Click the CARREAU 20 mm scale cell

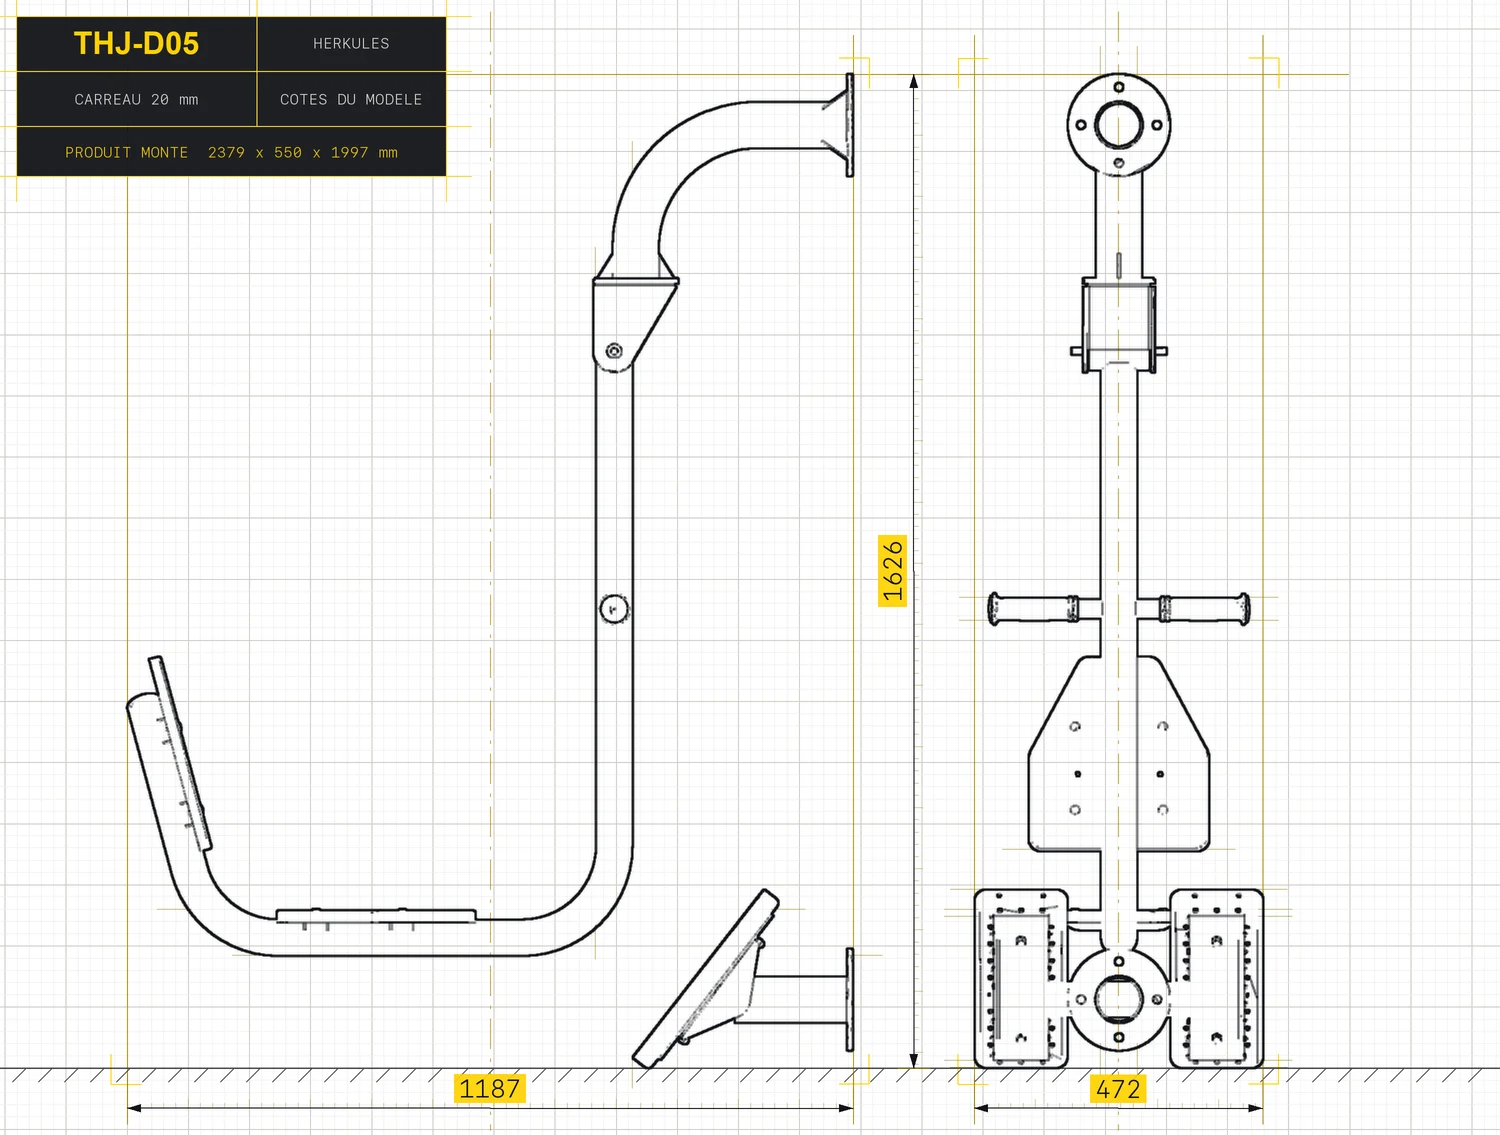click(136, 99)
